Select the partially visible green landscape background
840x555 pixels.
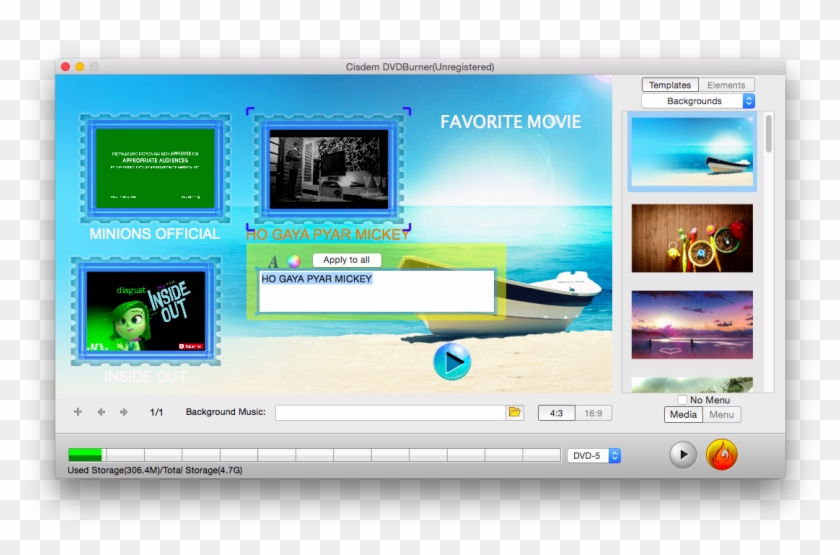(x=692, y=385)
